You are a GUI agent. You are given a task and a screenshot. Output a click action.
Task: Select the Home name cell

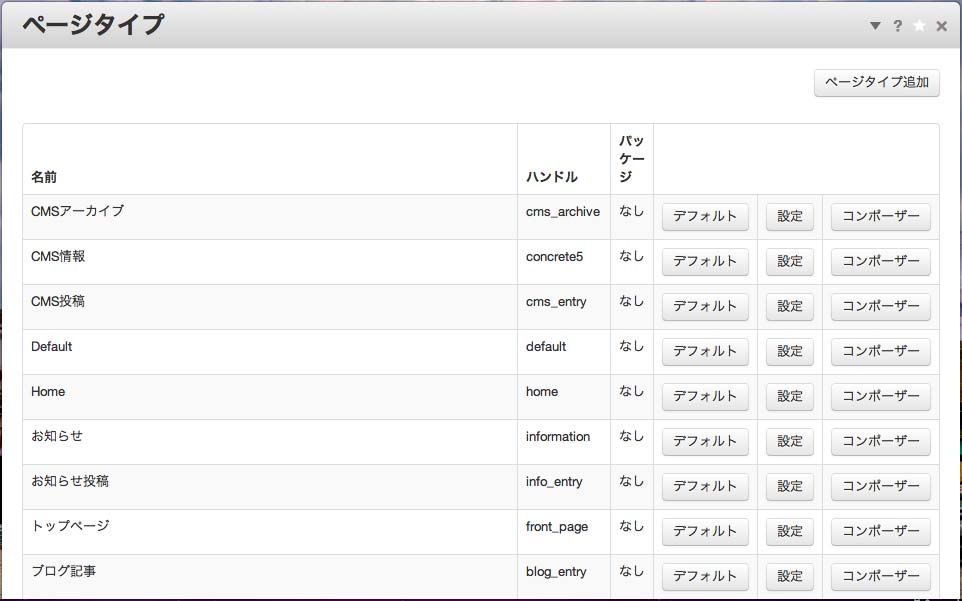click(270, 397)
